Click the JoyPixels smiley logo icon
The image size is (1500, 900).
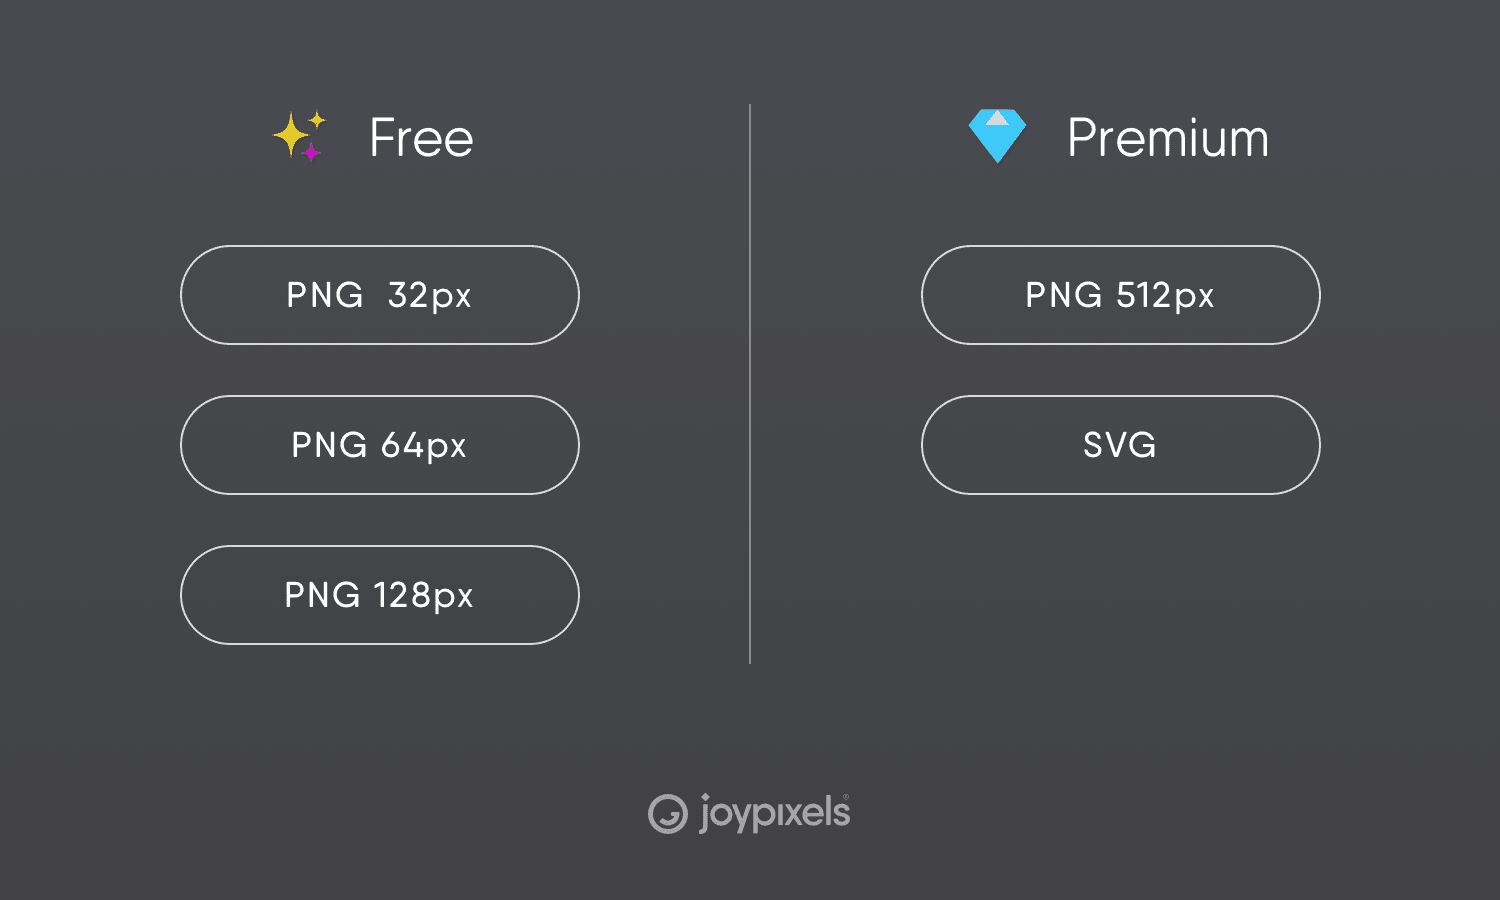point(667,814)
